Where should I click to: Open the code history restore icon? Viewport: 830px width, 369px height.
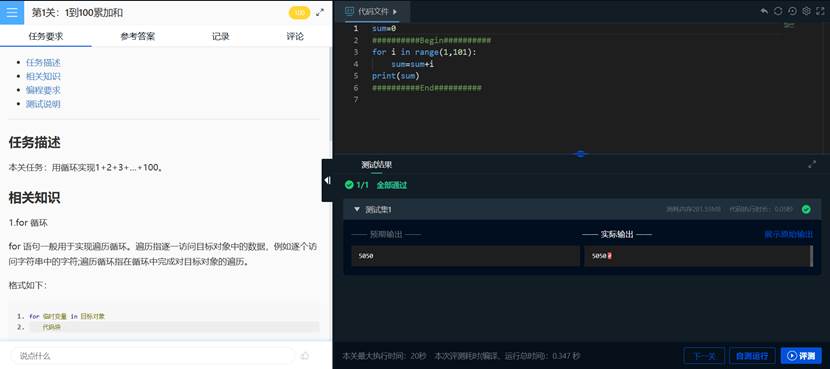[792, 11]
